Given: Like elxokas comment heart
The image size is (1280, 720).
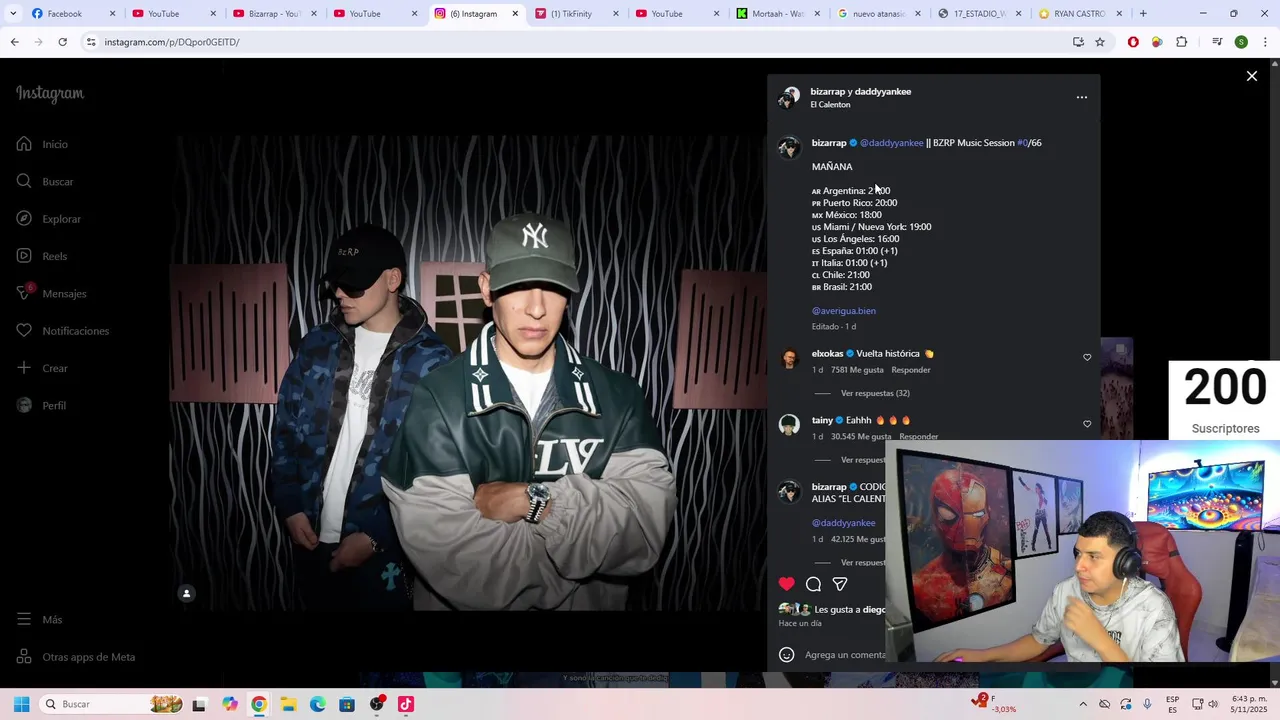Looking at the screenshot, I should click(x=1087, y=357).
